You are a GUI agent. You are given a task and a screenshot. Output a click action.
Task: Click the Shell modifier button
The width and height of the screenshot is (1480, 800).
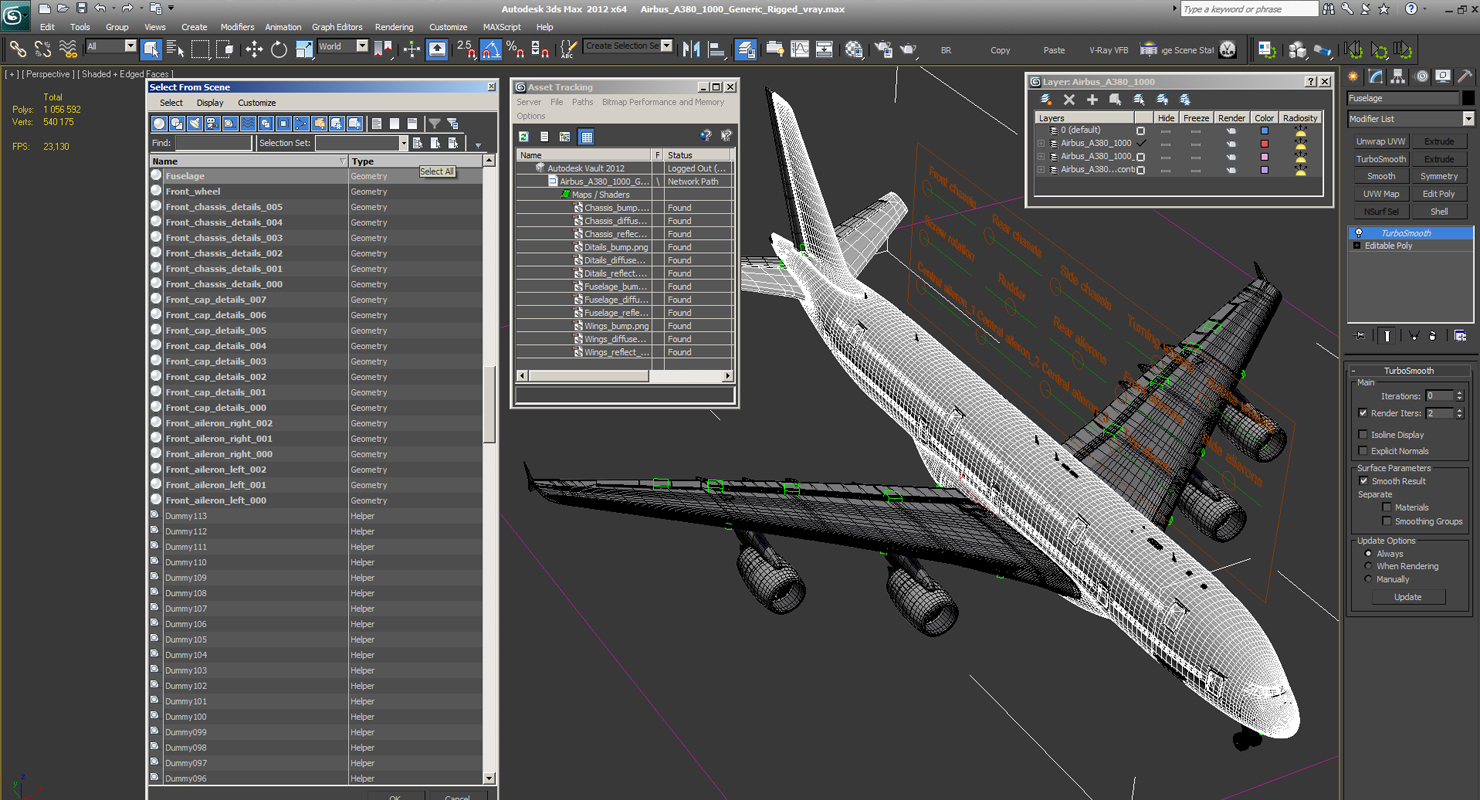[1439, 212]
